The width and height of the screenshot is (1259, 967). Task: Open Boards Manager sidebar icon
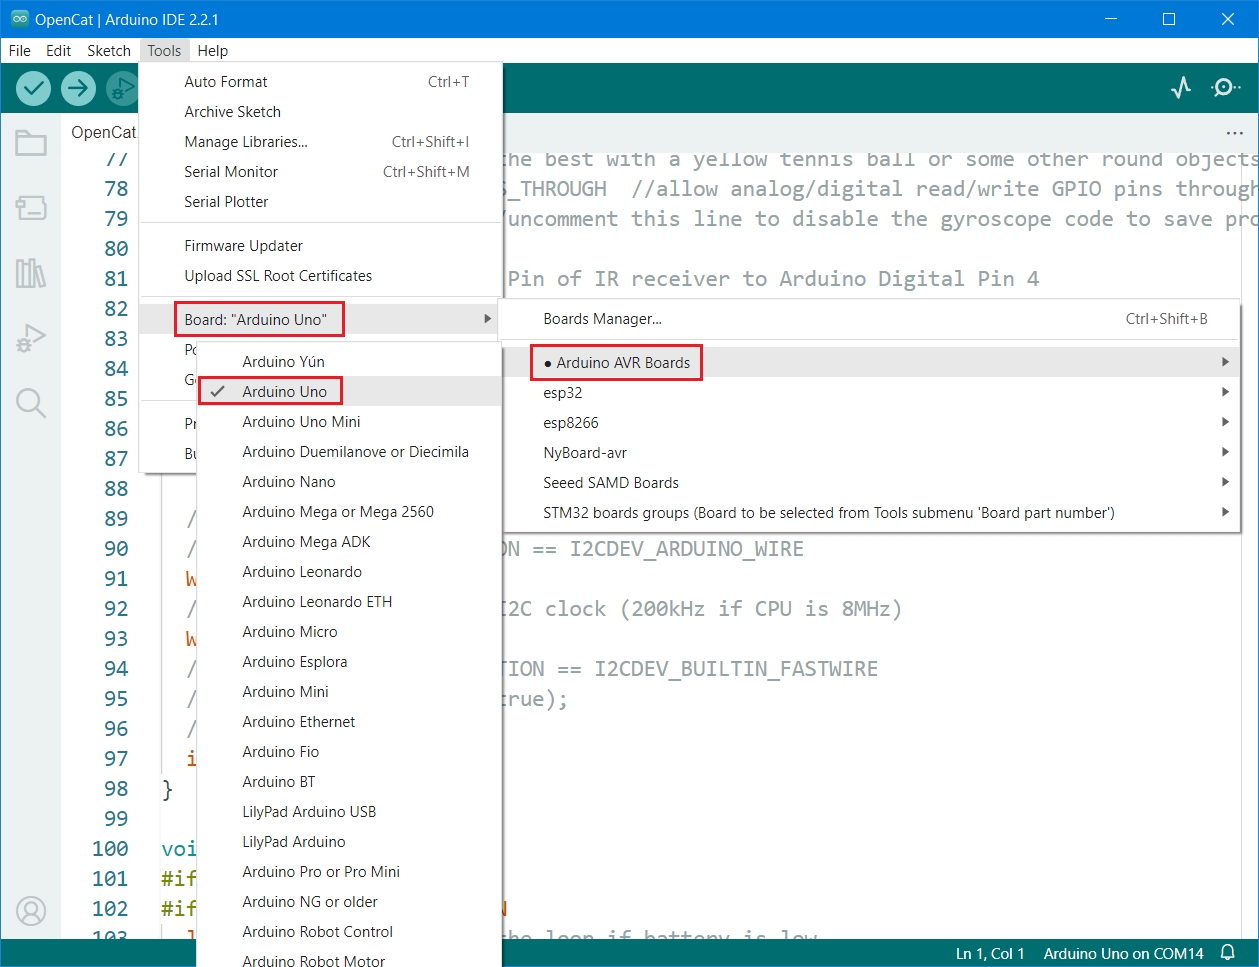31,207
